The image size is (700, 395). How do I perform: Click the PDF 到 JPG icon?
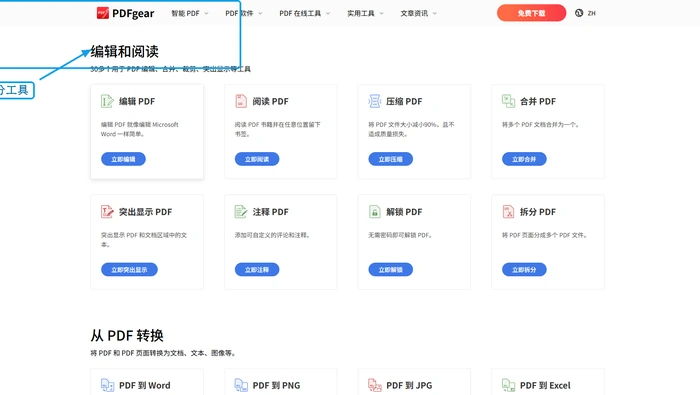pos(375,385)
